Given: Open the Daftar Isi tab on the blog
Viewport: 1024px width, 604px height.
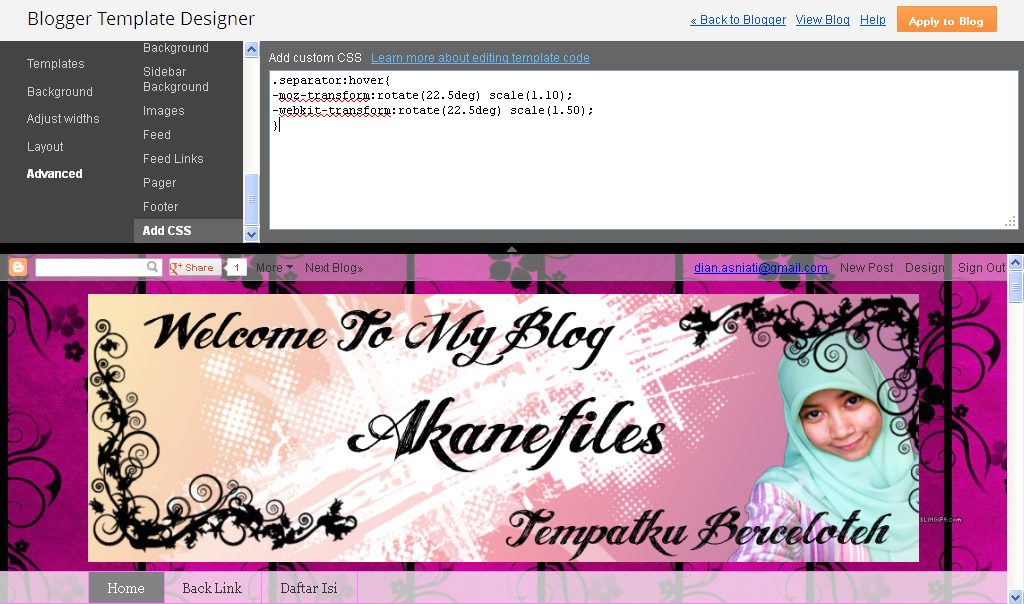Looking at the screenshot, I should coord(309,588).
